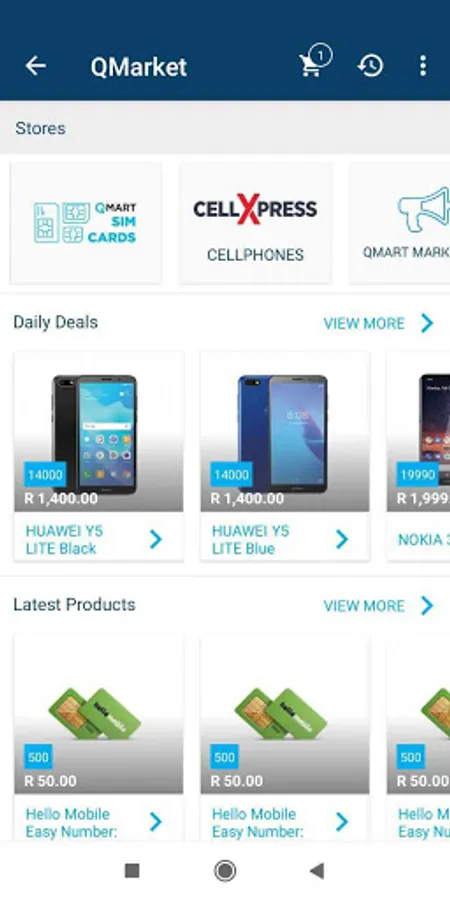Open Huawei Y5 Lite Black chevron
Viewport: 450px width, 900px height.
click(156, 540)
